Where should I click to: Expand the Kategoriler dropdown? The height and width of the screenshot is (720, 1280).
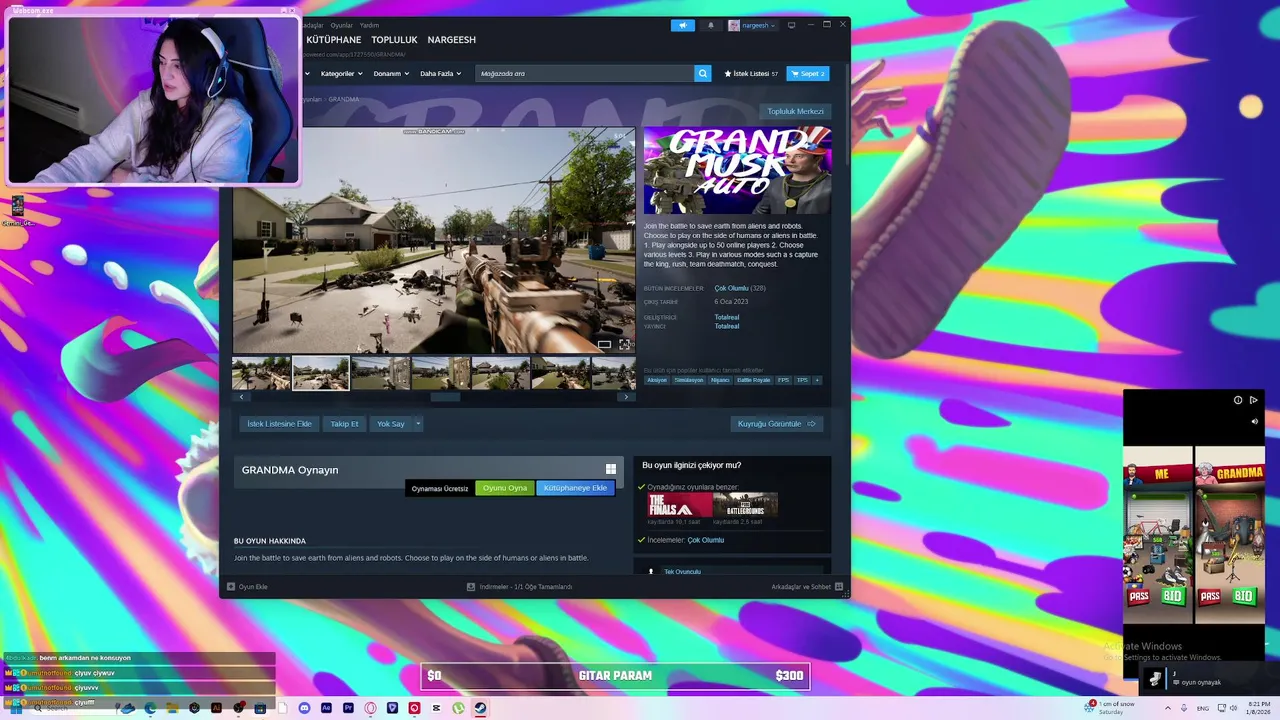341,73
